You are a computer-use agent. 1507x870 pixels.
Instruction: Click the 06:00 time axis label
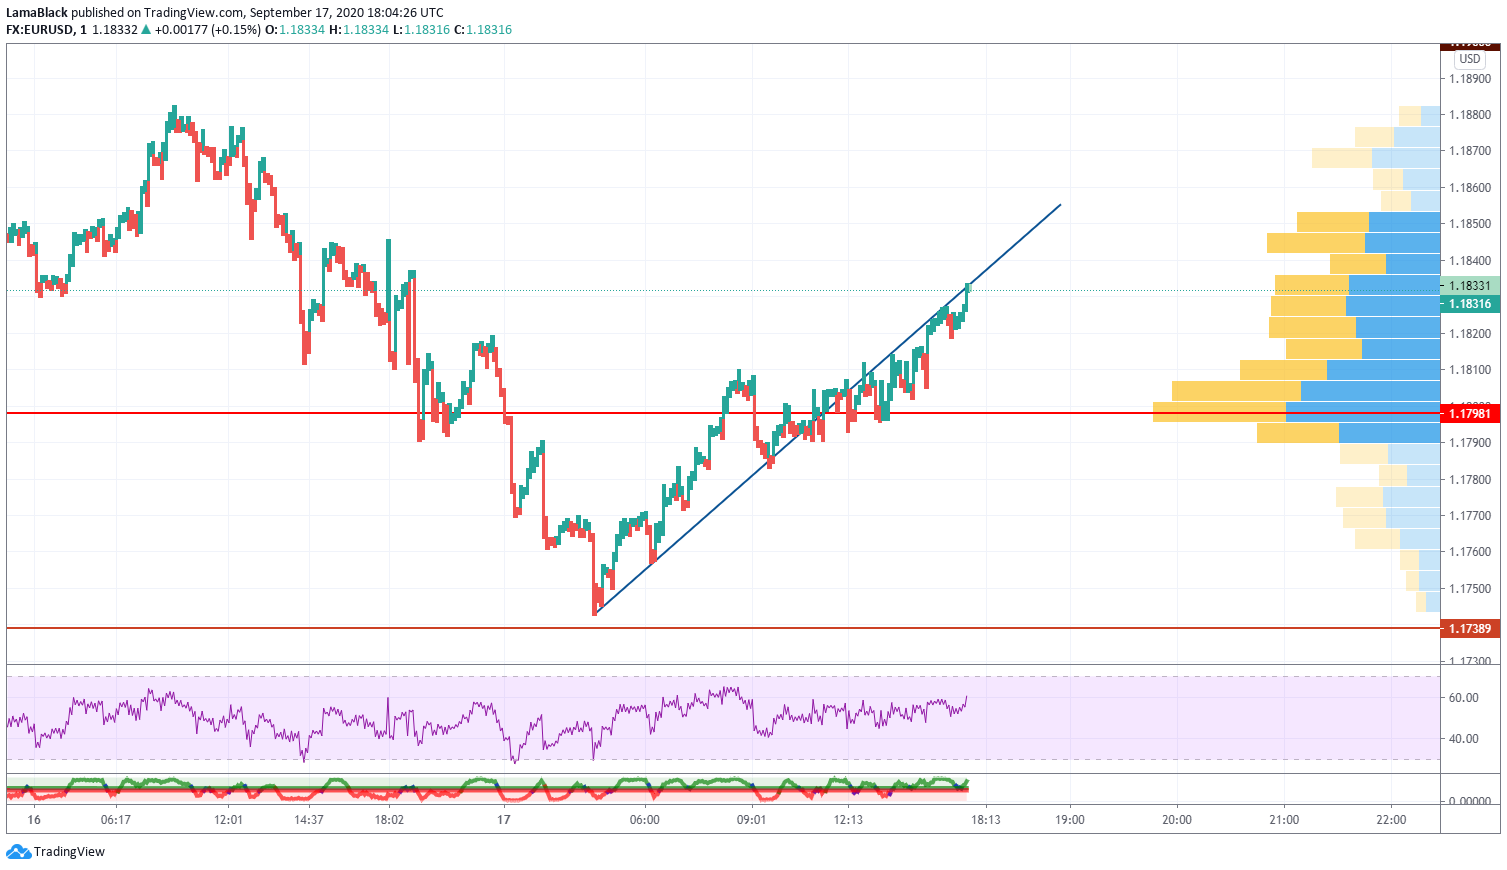[x=645, y=820]
